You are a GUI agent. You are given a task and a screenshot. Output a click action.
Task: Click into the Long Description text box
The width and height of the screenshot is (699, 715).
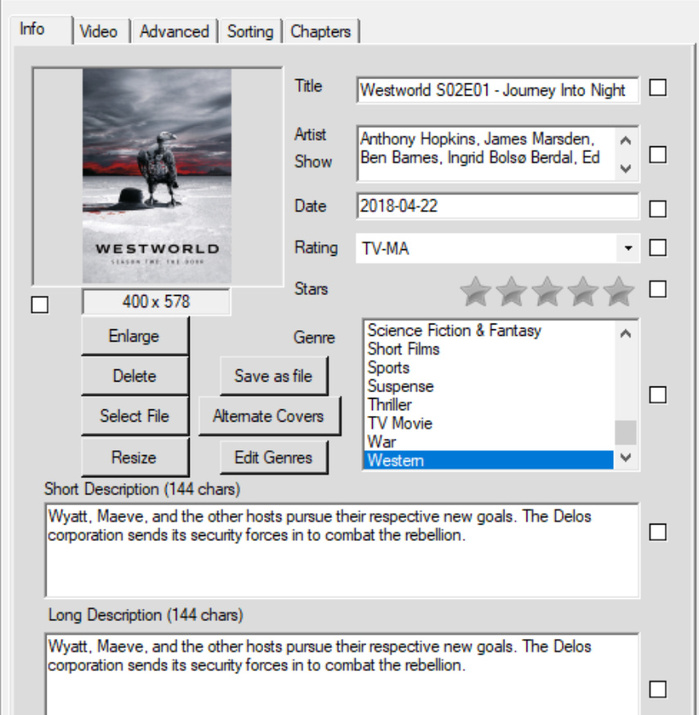[342, 675]
